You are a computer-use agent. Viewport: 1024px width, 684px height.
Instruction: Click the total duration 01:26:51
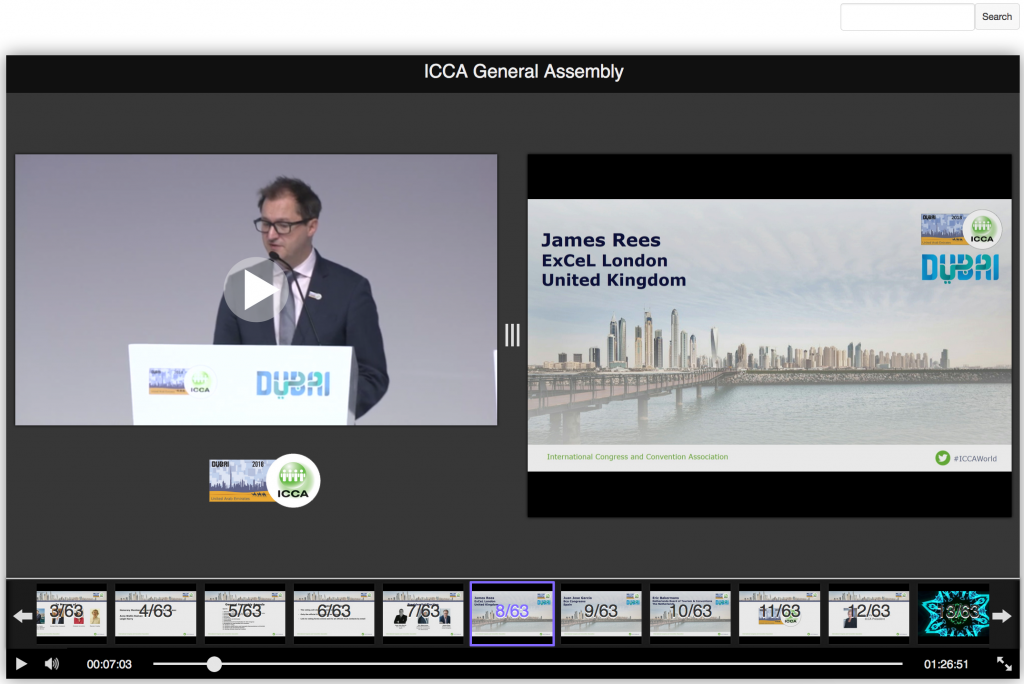coord(946,664)
